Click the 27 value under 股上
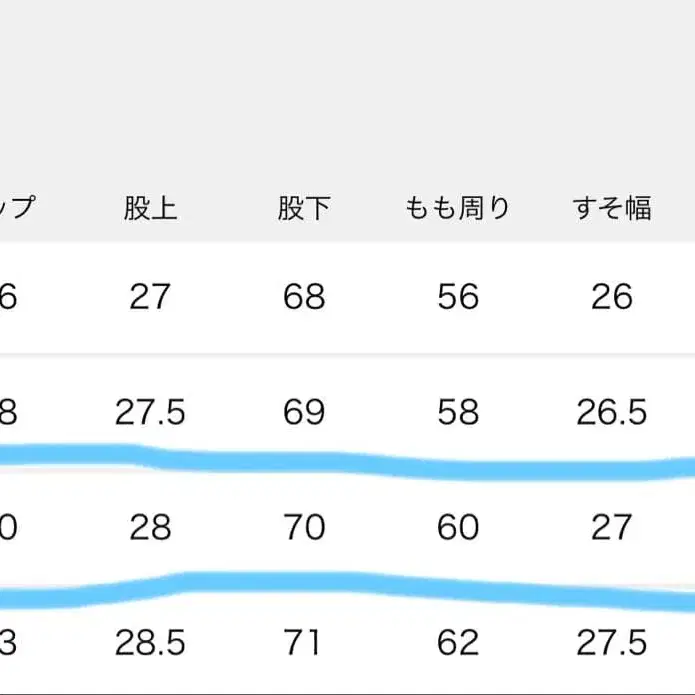The width and height of the screenshot is (695, 695). (x=150, y=297)
